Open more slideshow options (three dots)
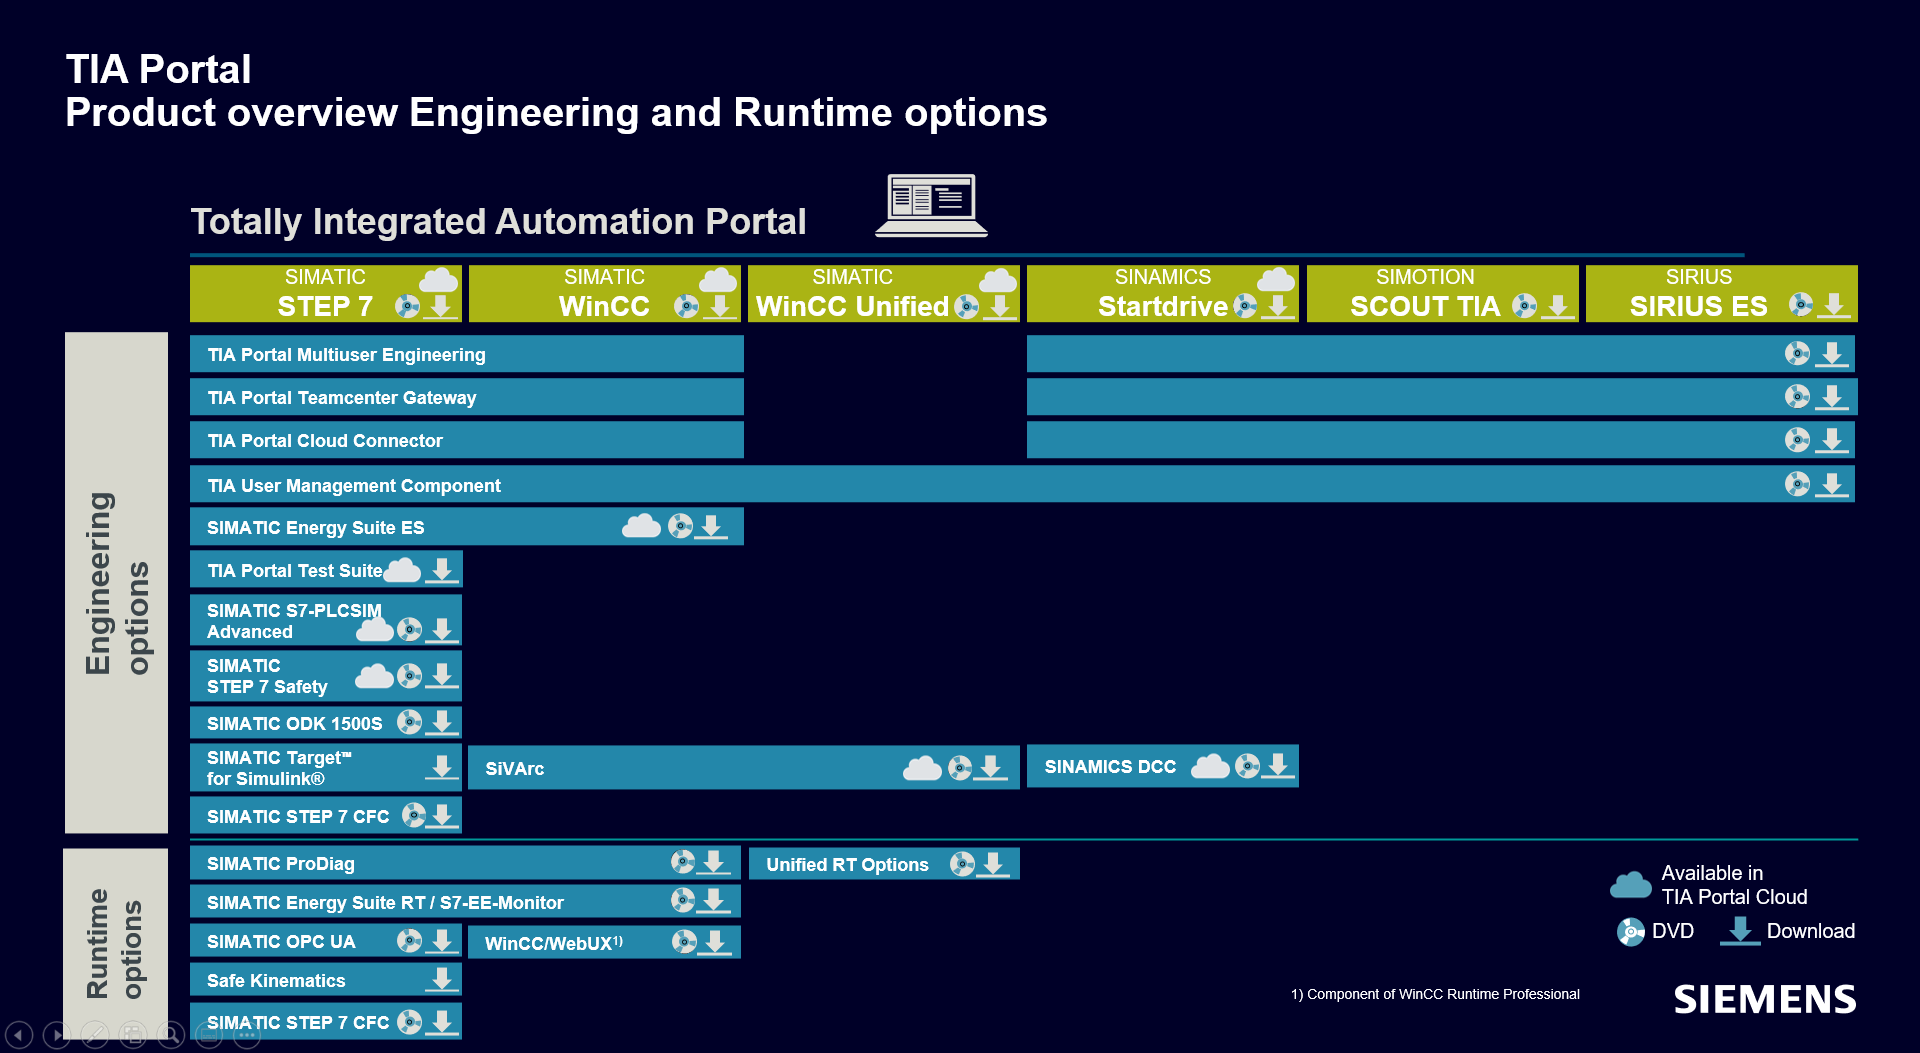This screenshot has width=1920, height=1053. (247, 1035)
